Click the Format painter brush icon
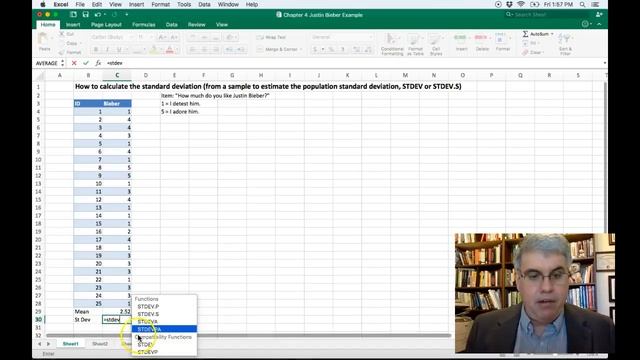Viewport: 640px width, 360px height. pos(62,52)
